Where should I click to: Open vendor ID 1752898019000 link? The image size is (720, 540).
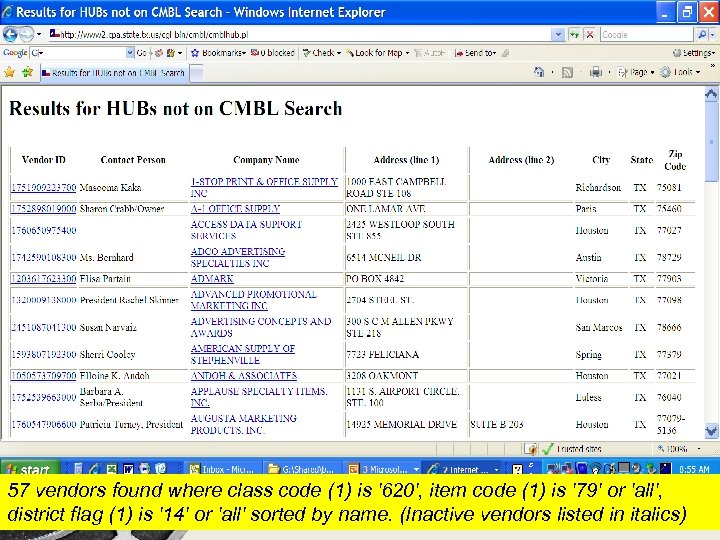(x=44, y=208)
